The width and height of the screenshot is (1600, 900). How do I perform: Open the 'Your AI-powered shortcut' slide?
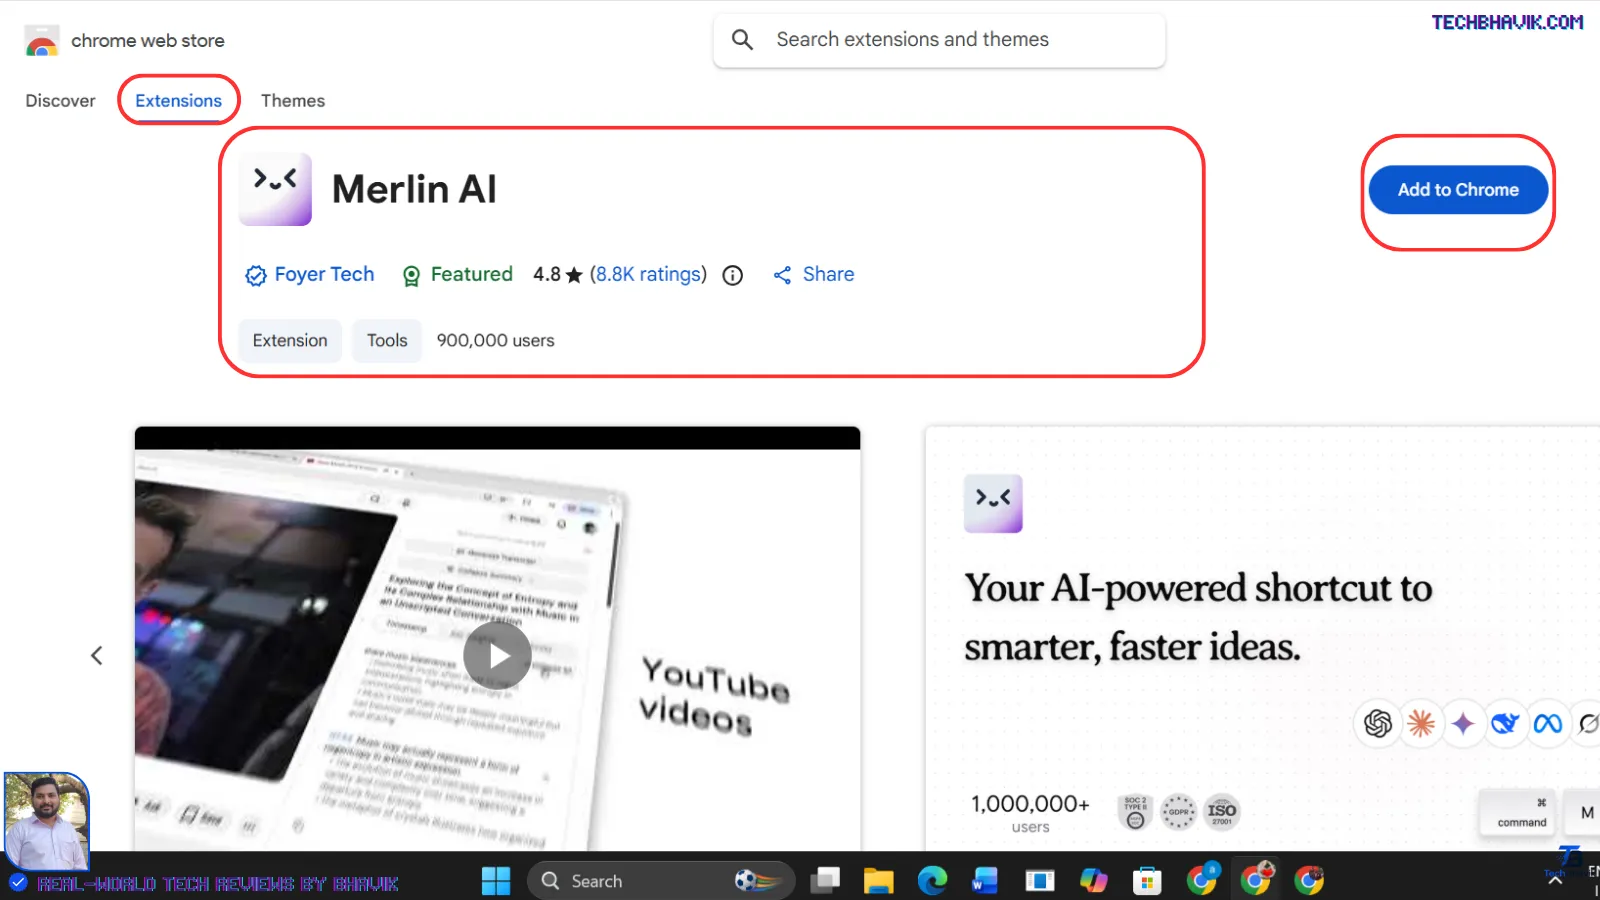click(x=1262, y=638)
